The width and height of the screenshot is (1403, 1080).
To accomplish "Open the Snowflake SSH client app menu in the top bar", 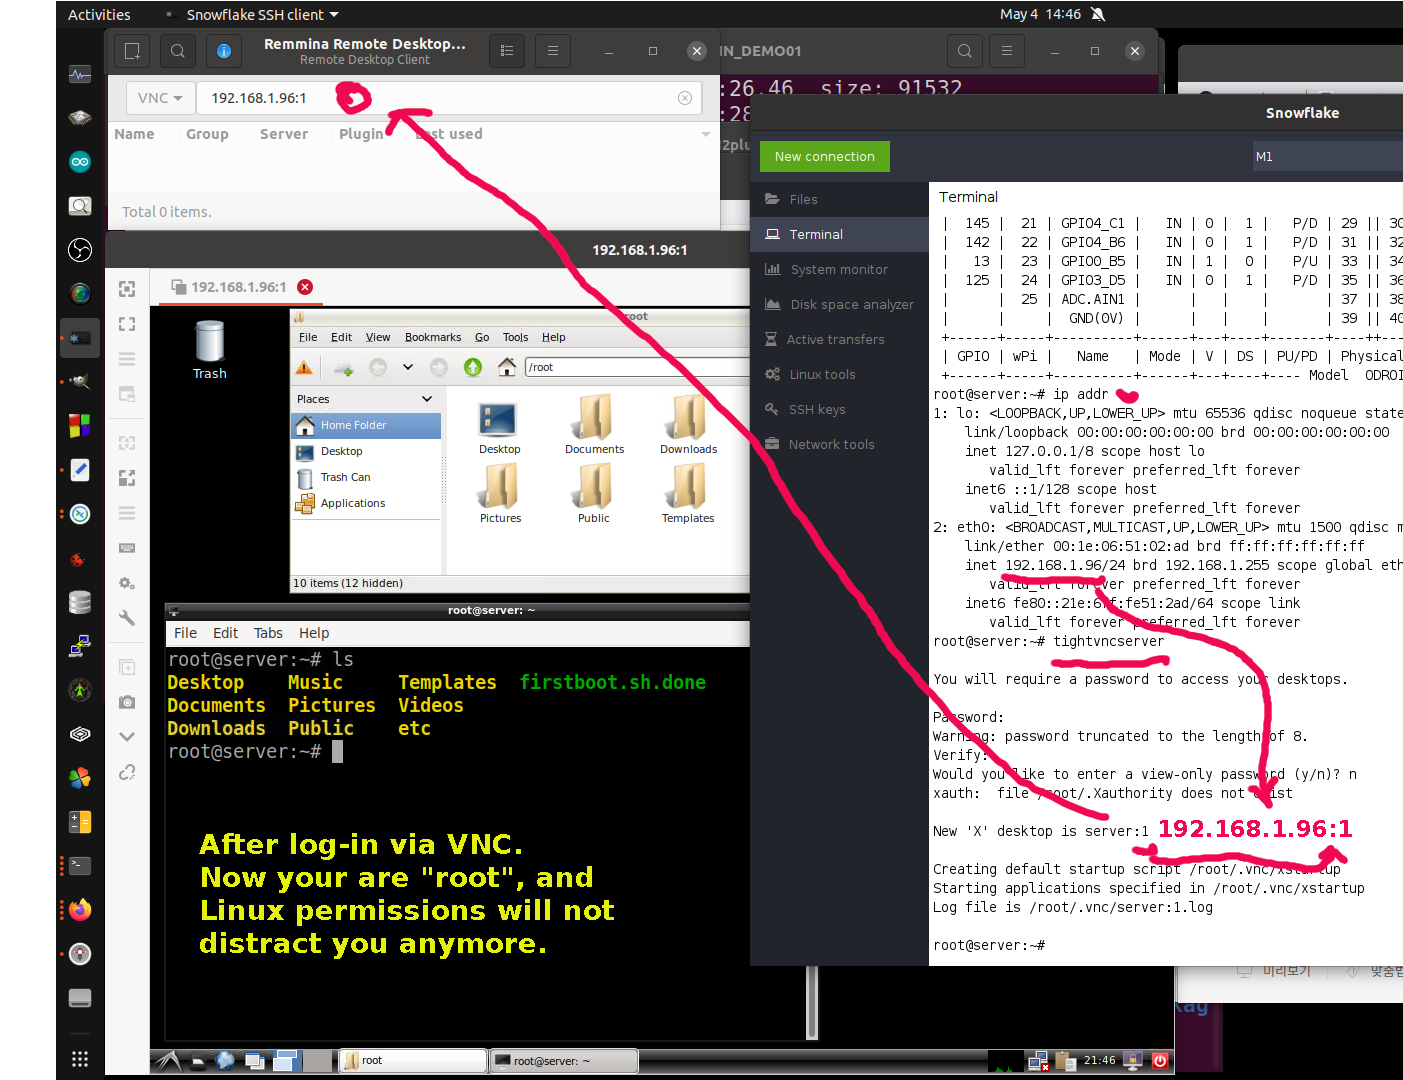I will [253, 14].
